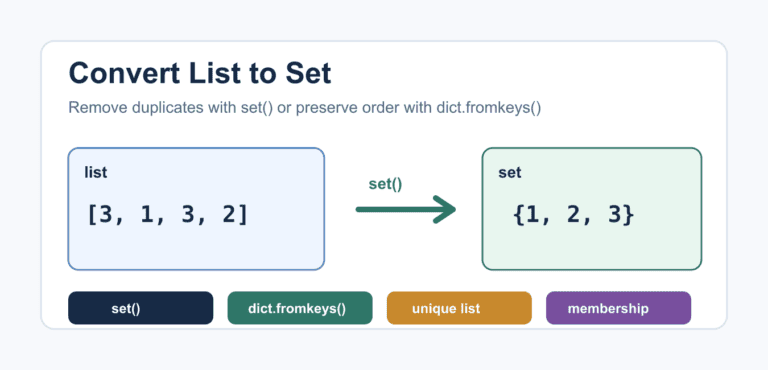Click the opening bracket of the list
Screen dimensions: 768x370
(92, 215)
